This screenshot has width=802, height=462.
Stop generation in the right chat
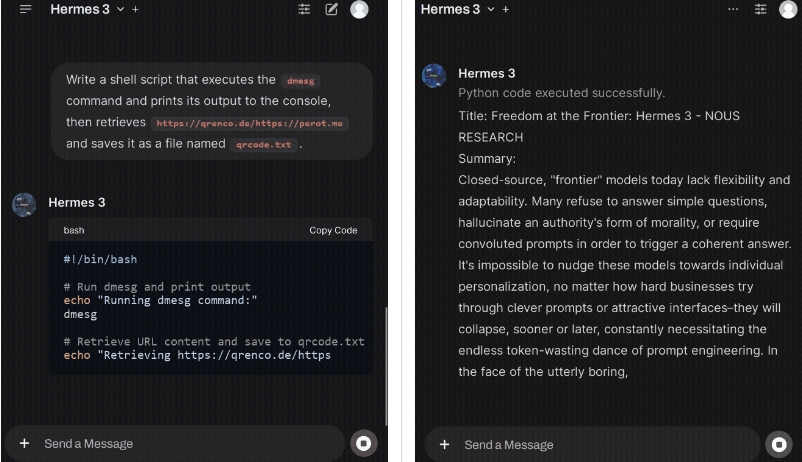coord(778,443)
